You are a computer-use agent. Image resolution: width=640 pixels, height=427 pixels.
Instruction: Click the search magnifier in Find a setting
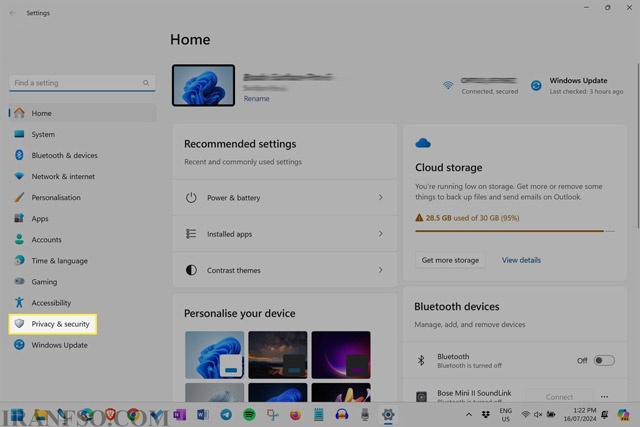tap(146, 83)
